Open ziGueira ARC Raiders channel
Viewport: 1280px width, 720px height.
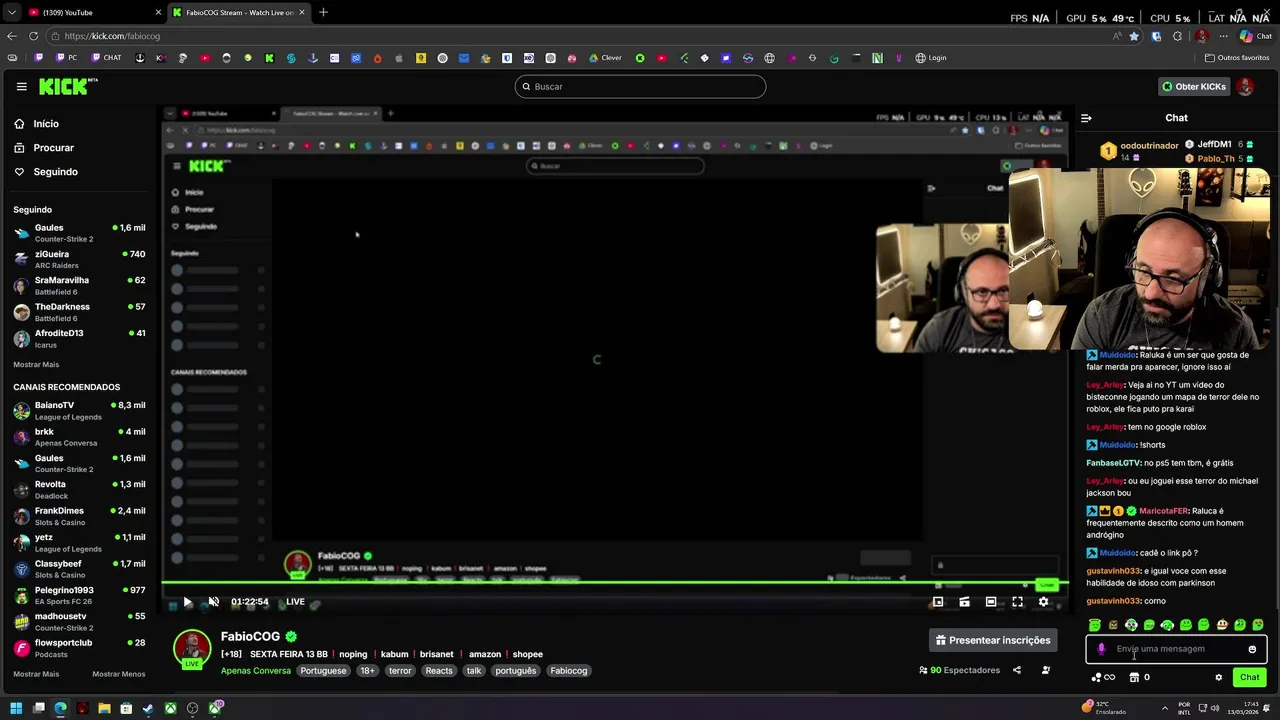click(x=79, y=260)
